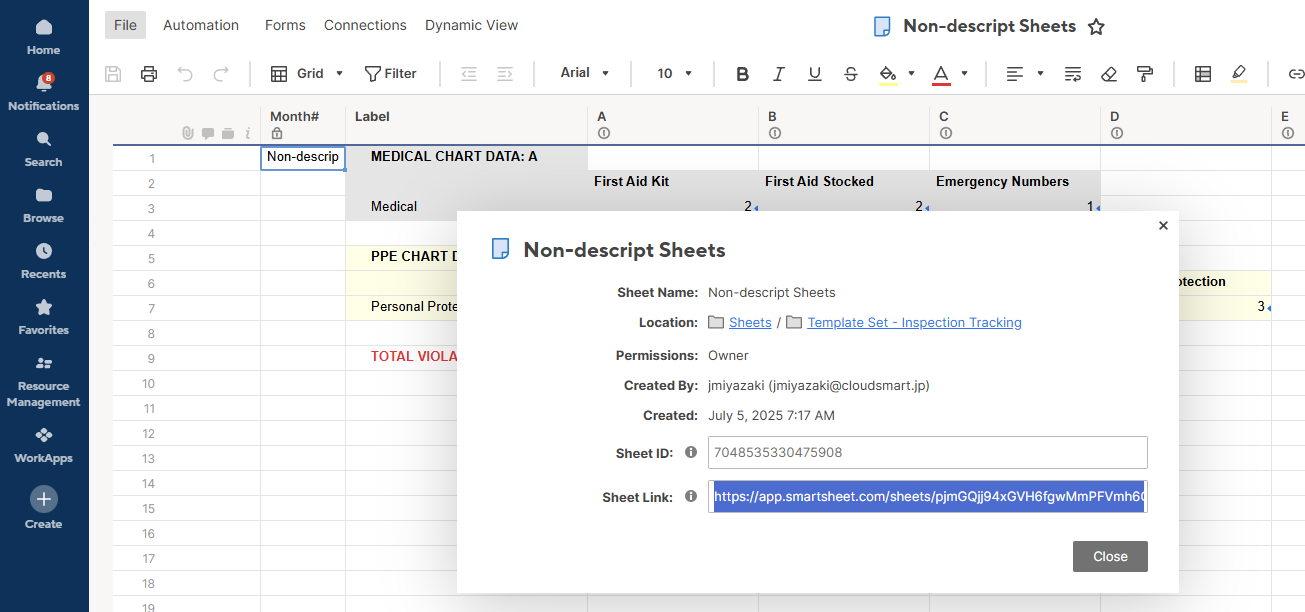Open Recents in sidebar
The width and height of the screenshot is (1305, 612).
click(44, 262)
